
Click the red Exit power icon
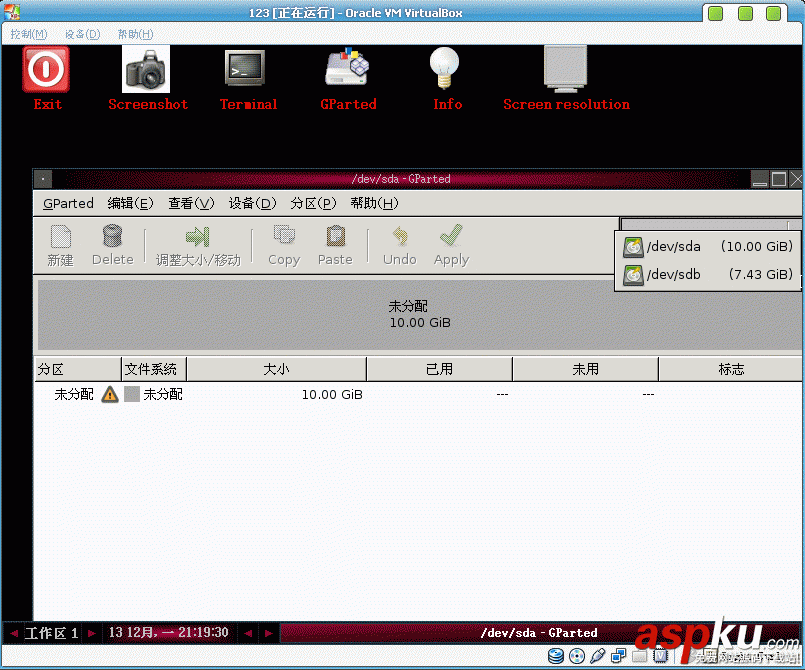click(x=46, y=69)
